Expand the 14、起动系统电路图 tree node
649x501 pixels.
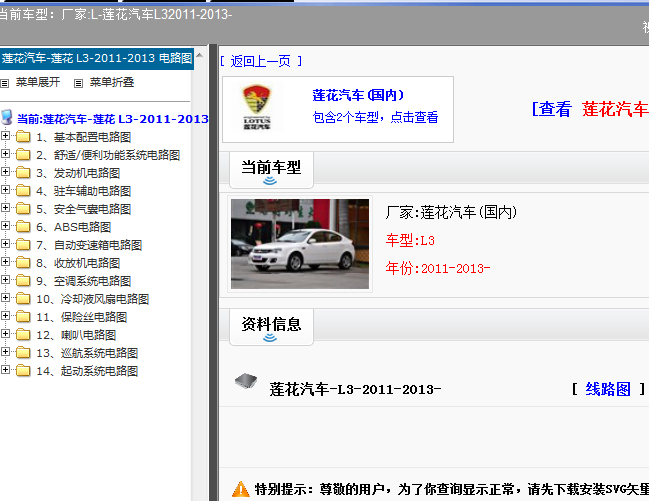[x=5, y=370]
